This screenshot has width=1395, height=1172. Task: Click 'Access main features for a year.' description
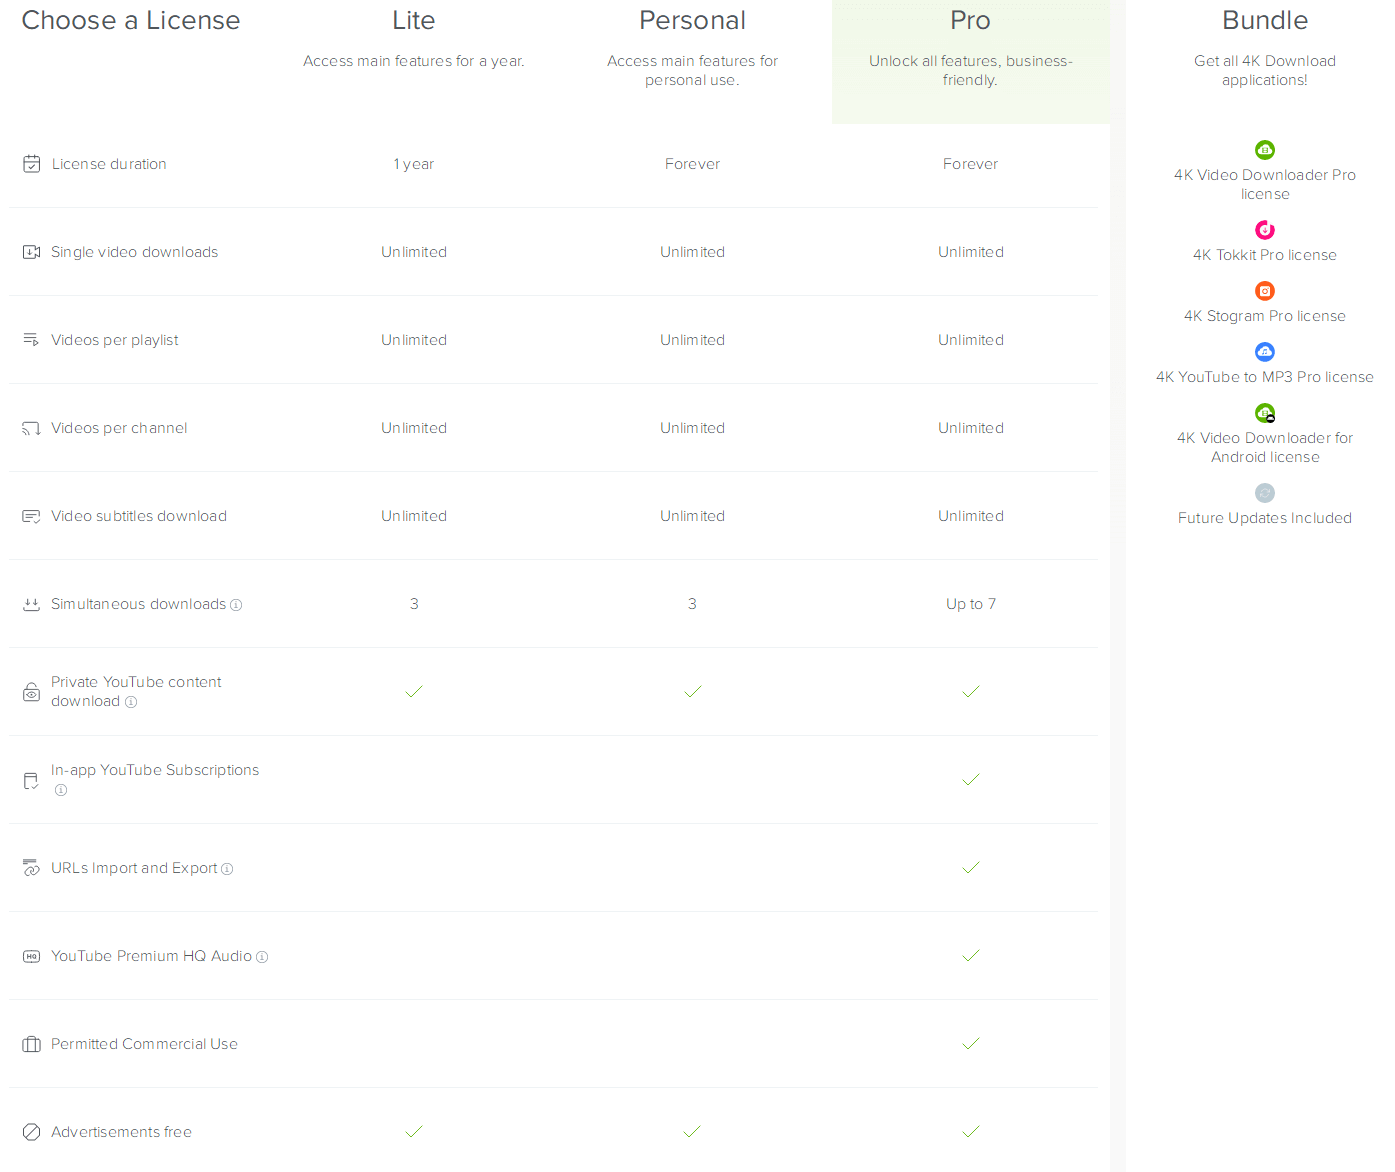tap(414, 61)
